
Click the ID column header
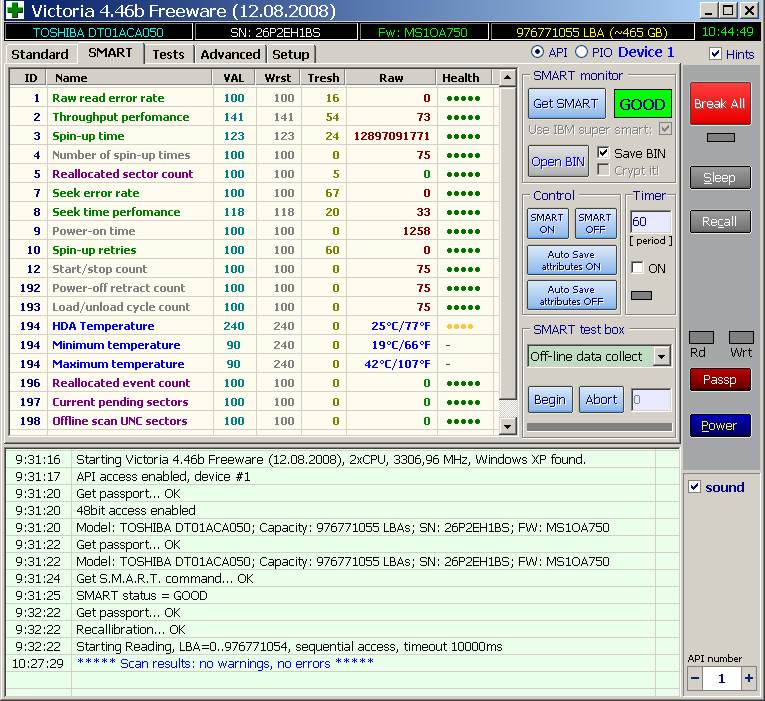(x=28, y=78)
